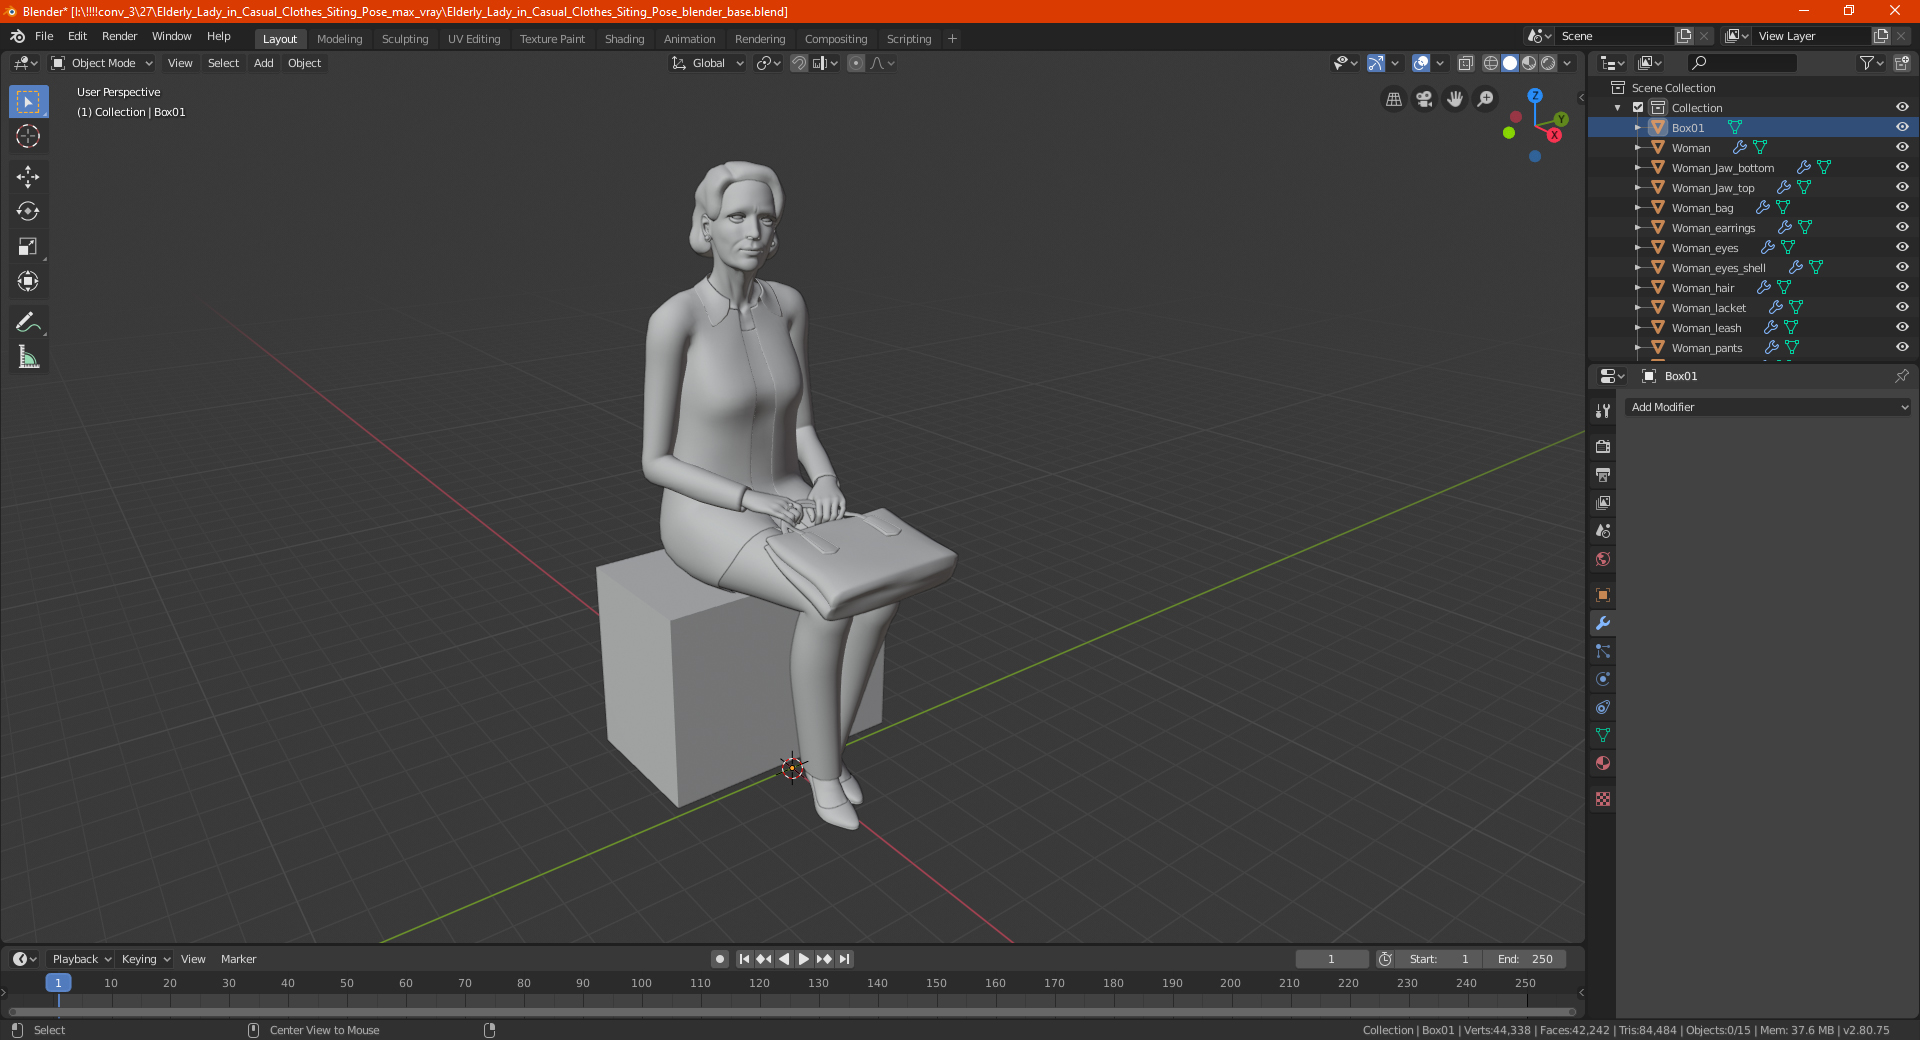Open the View Layer properties tab

pyautogui.click(x=1603, y=503)
